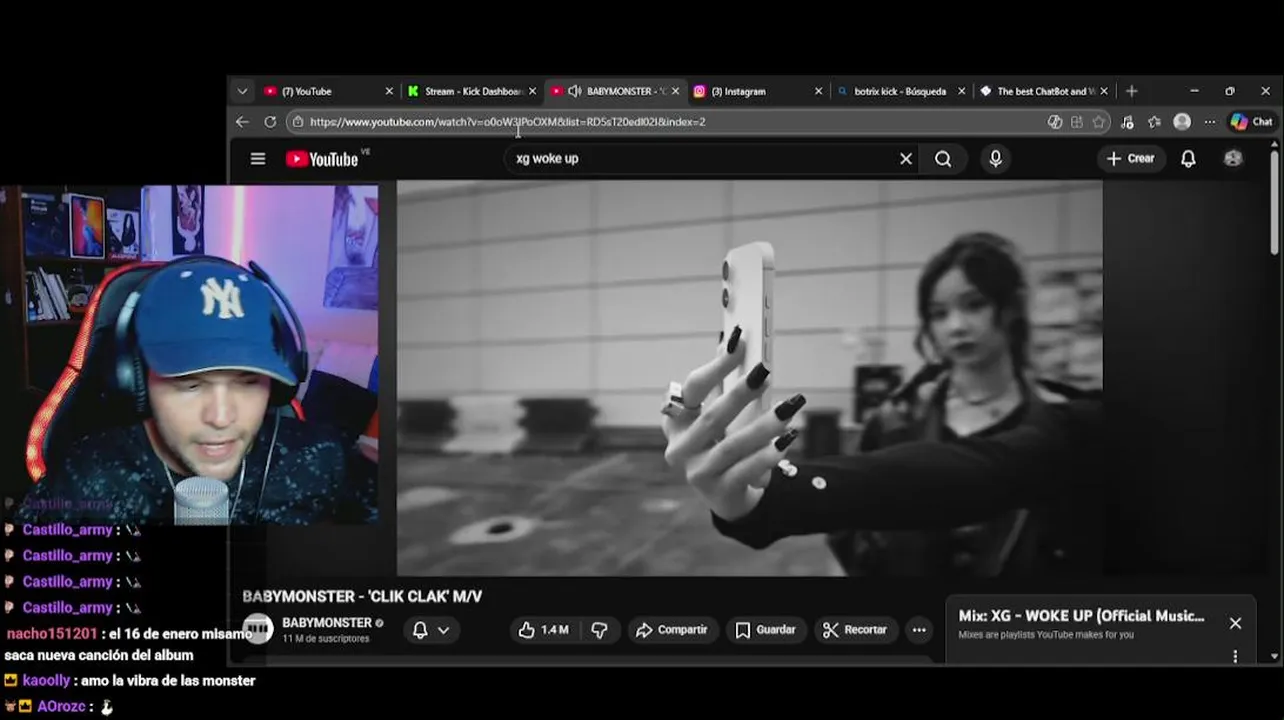Open the BABYMONSTER channel name link
This screenshot has width=1284, height=720.
pos(327,623)
